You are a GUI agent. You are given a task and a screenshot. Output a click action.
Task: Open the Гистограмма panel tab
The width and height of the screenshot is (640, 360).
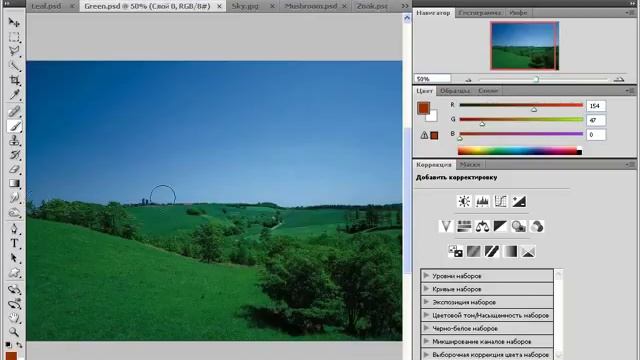(480, 13)
